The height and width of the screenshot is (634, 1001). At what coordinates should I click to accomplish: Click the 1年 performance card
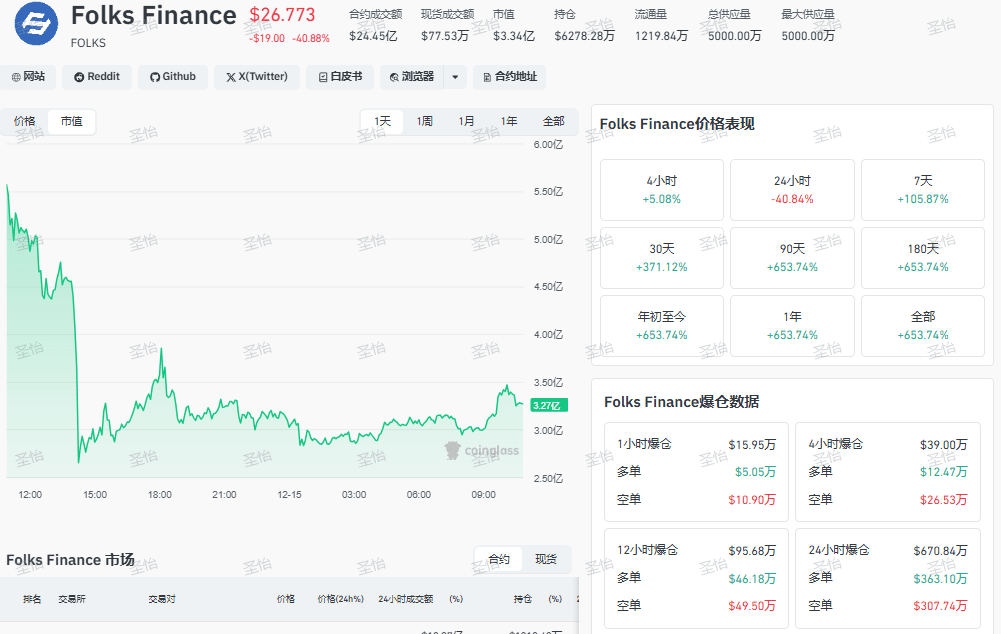pyautogui.click(x=792, y=326)
